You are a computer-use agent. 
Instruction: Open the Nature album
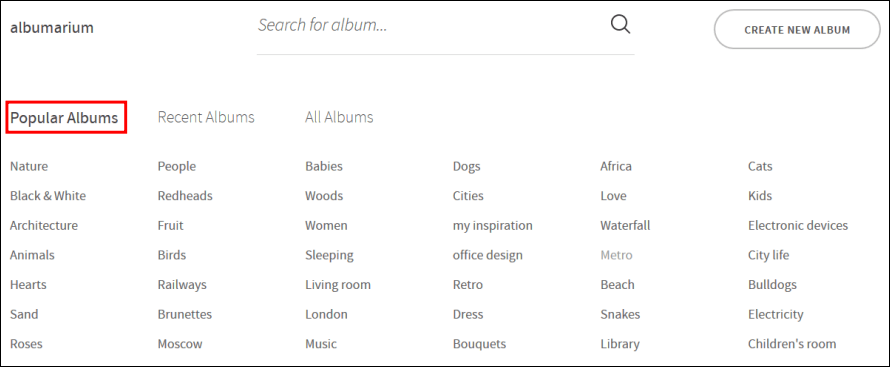point(29,166)
